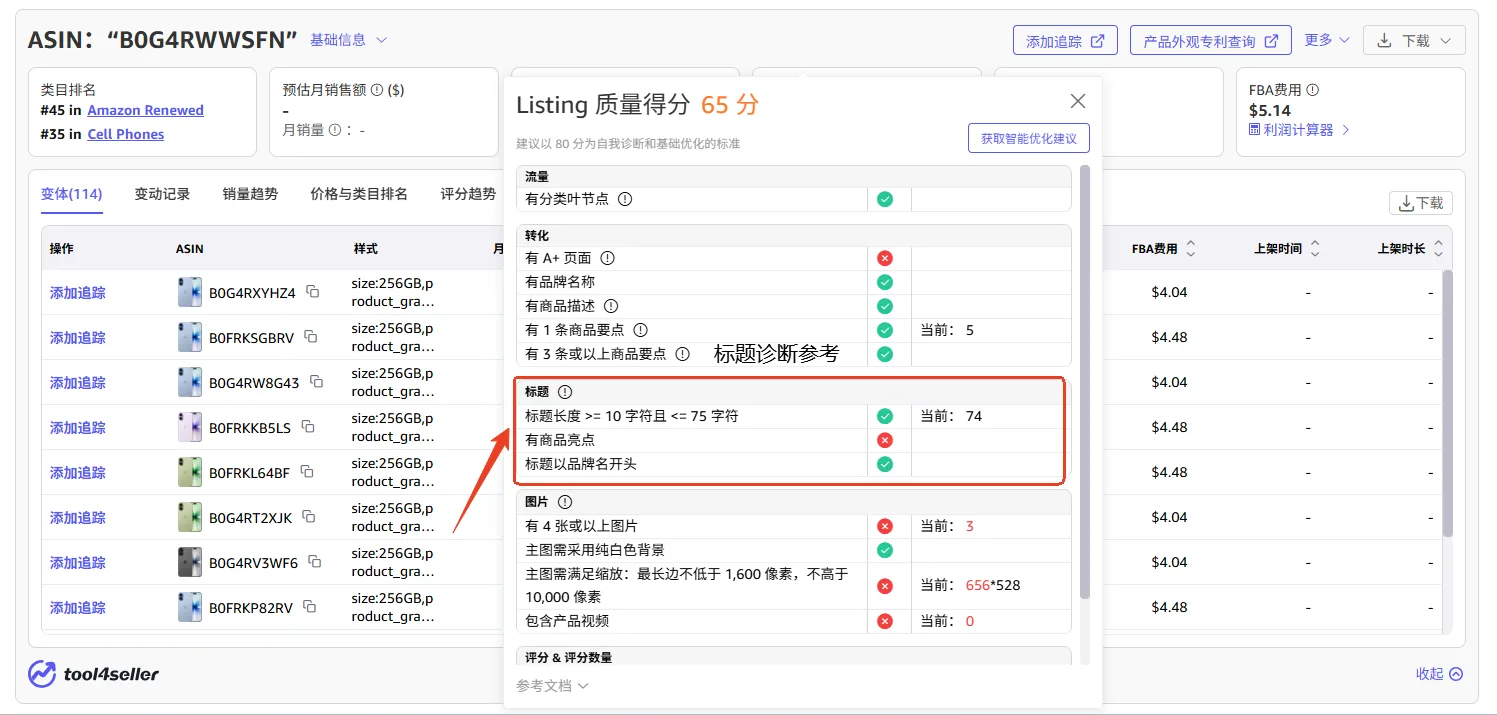Add tracking for B0G4RW8G43 row
The image size is (1497, 715).
click(78, 383)
